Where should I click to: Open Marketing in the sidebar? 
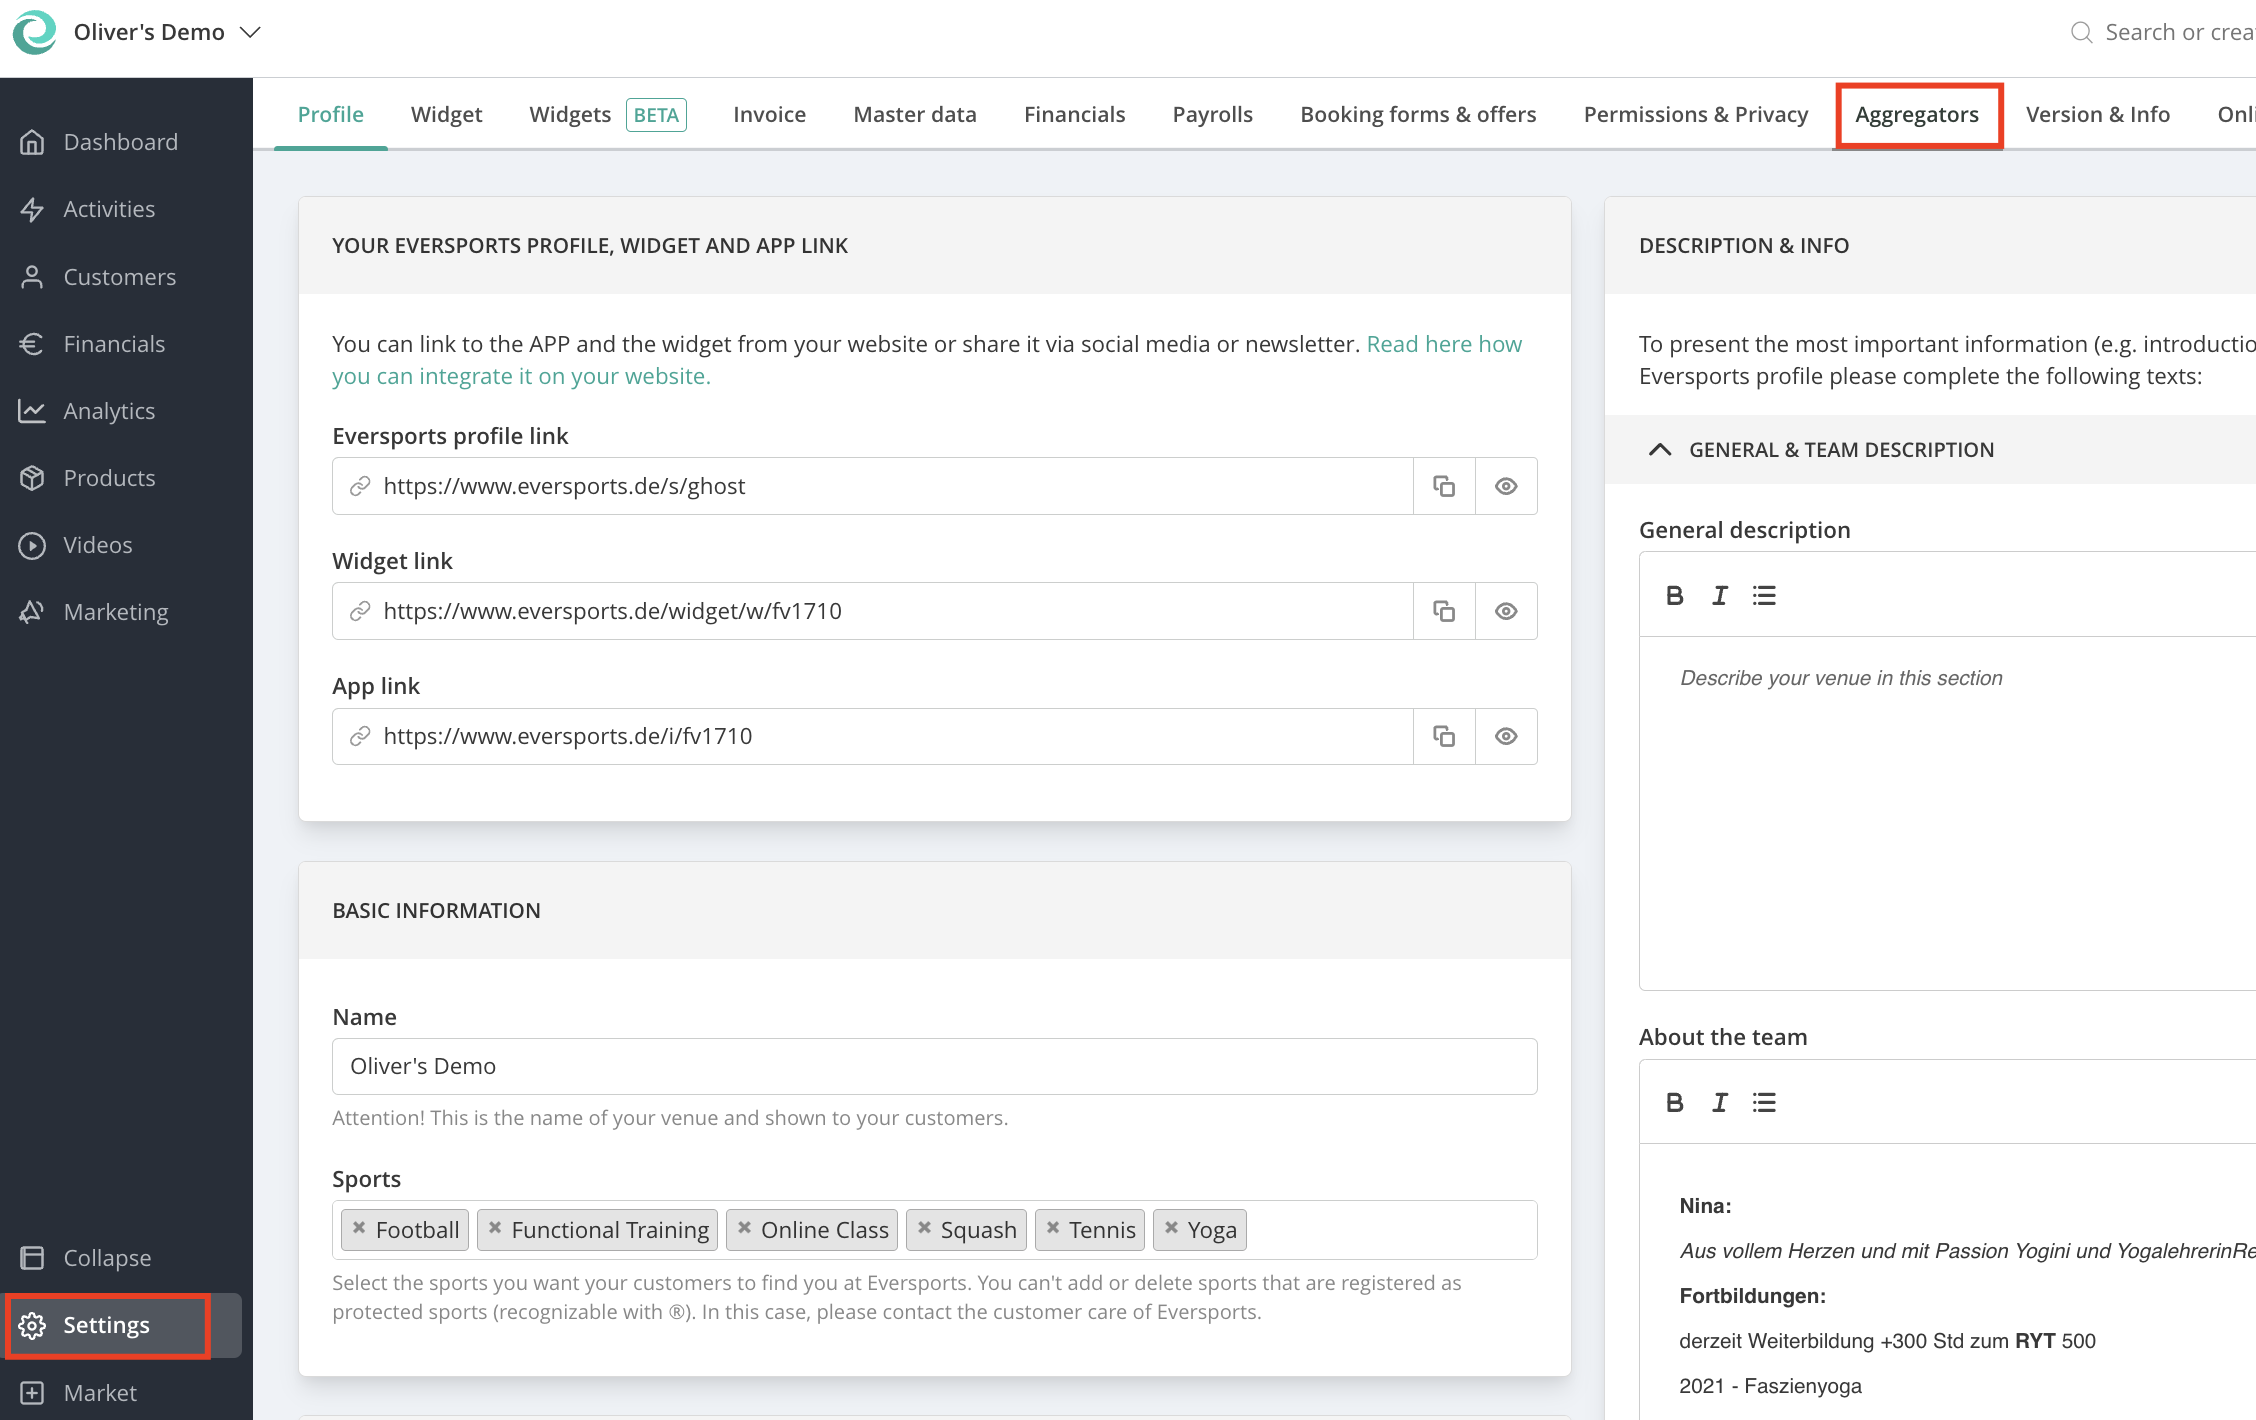pos(115,612)
